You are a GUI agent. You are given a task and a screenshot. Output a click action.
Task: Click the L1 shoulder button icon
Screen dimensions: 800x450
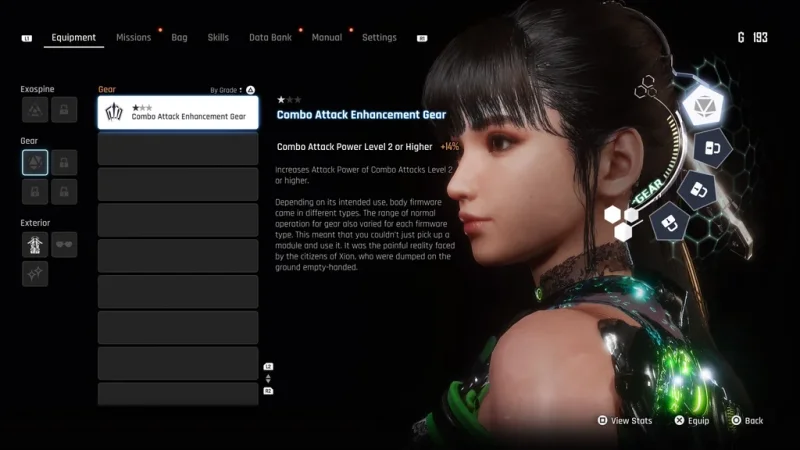27,38
